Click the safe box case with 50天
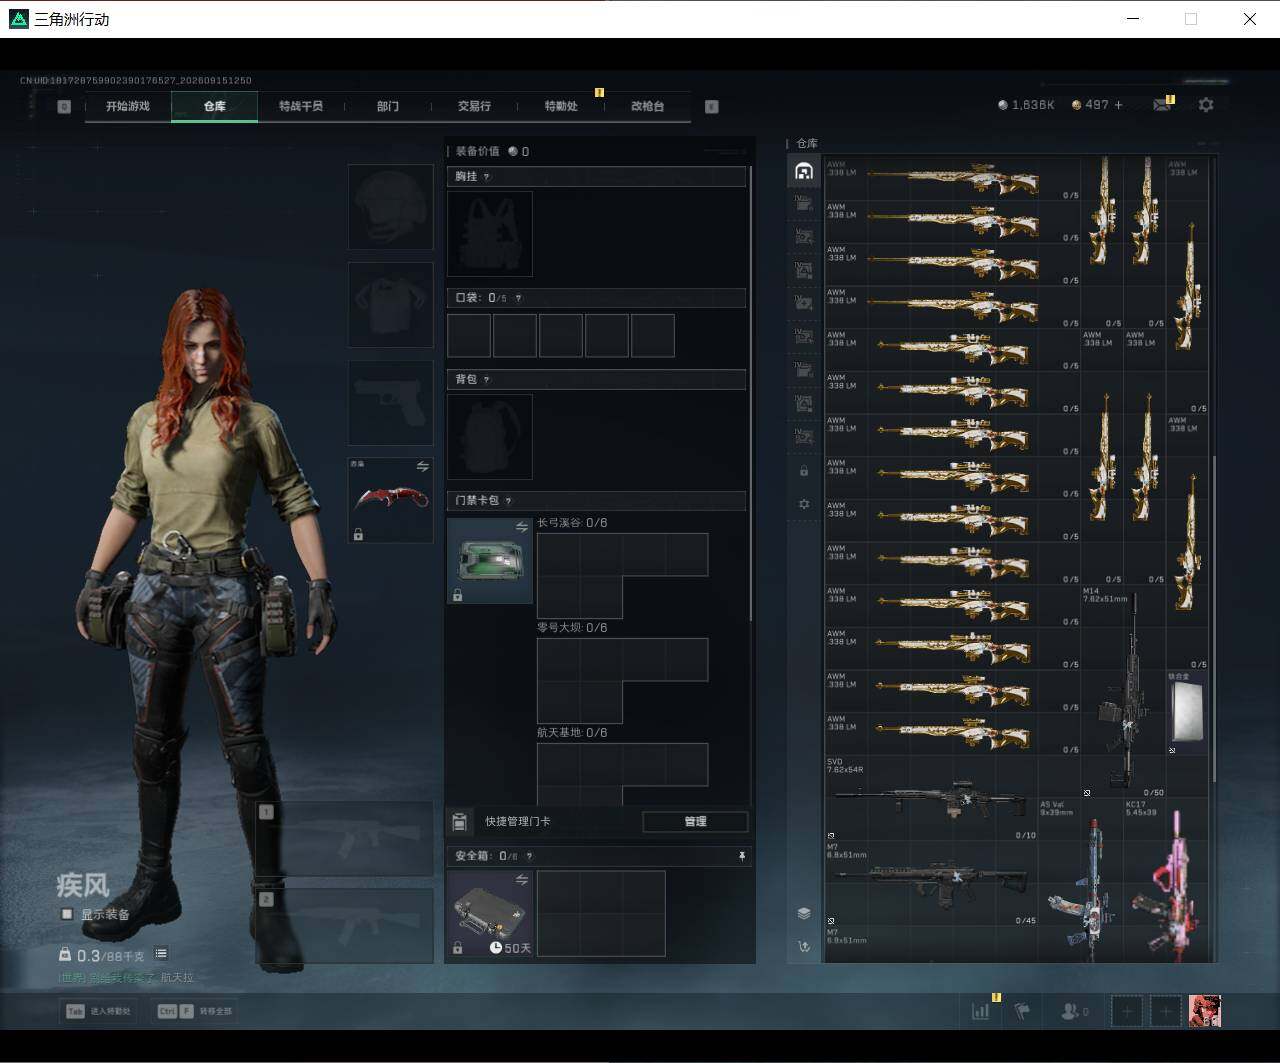 point(490,914)
